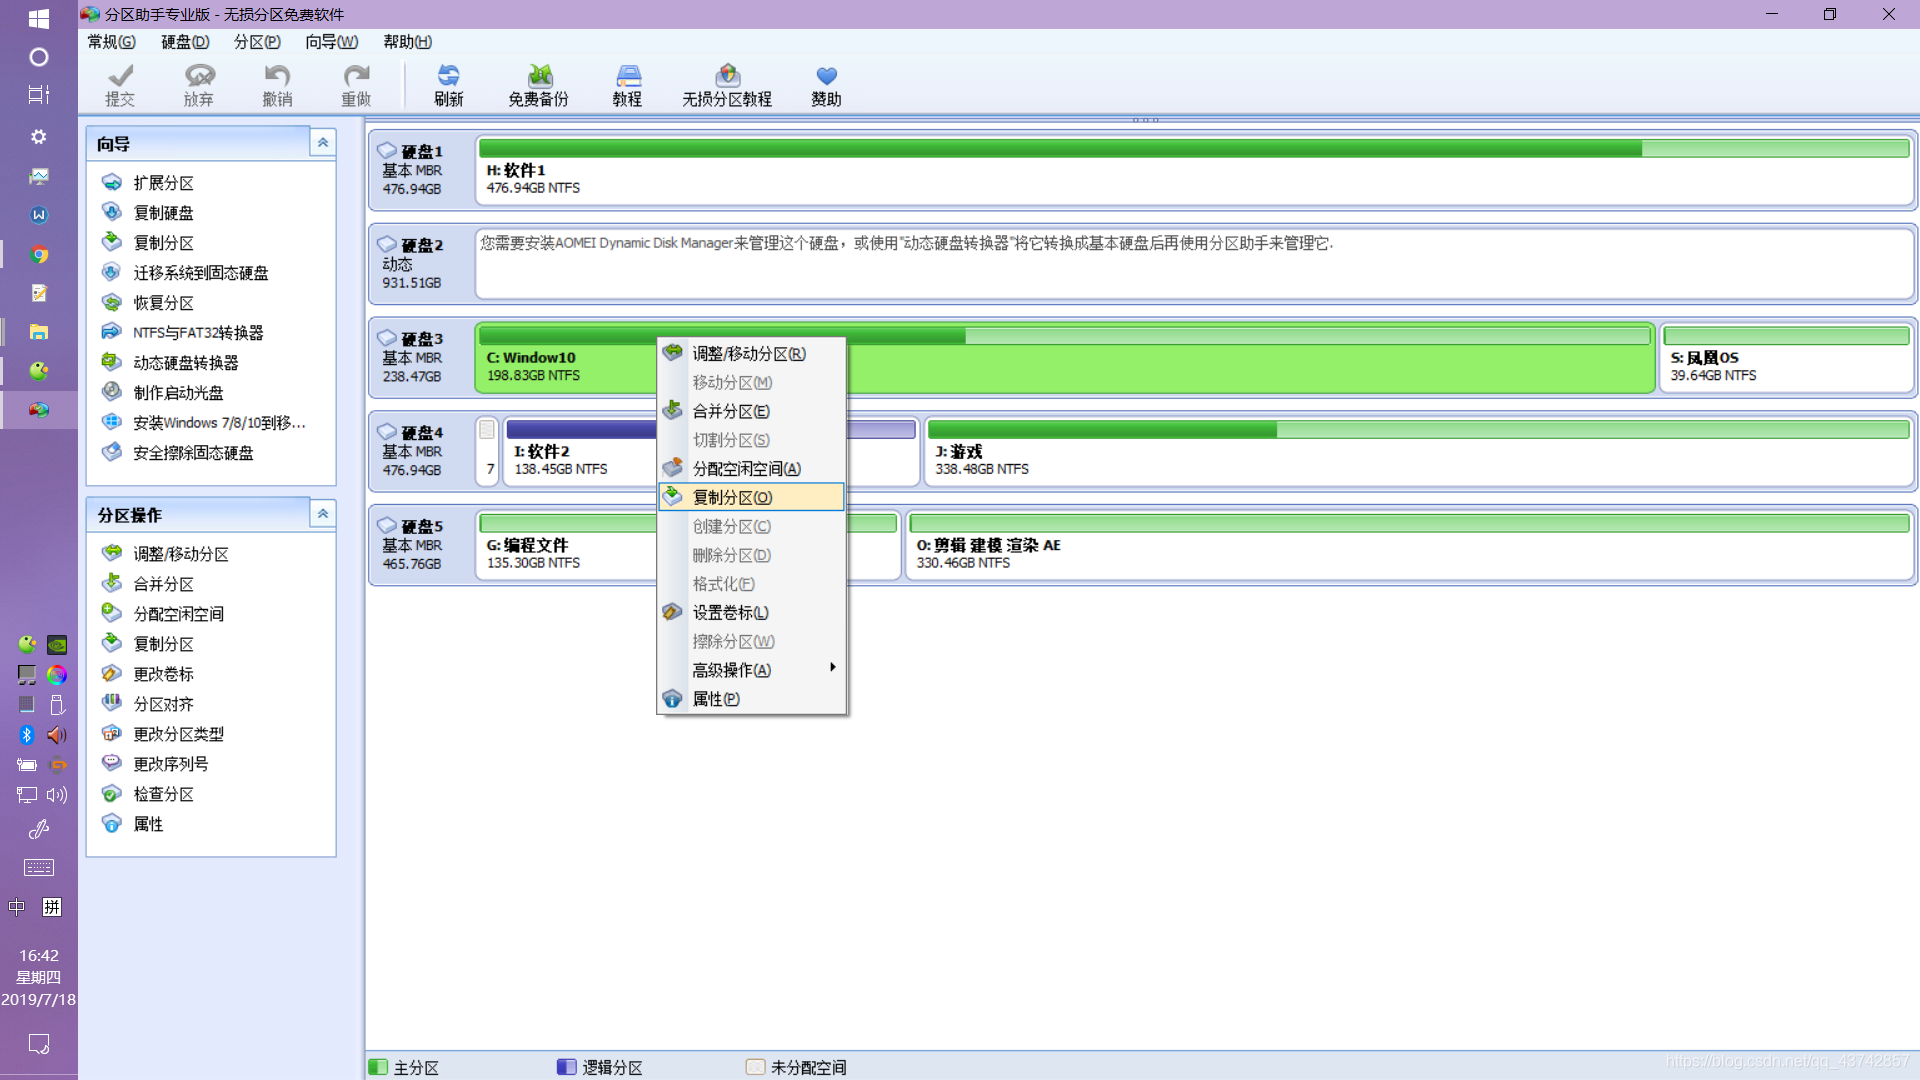Viewport: 1920px width, 1080px height.
Task: Collapse the 分区操作 panel
Action: [x=322, y=514]
